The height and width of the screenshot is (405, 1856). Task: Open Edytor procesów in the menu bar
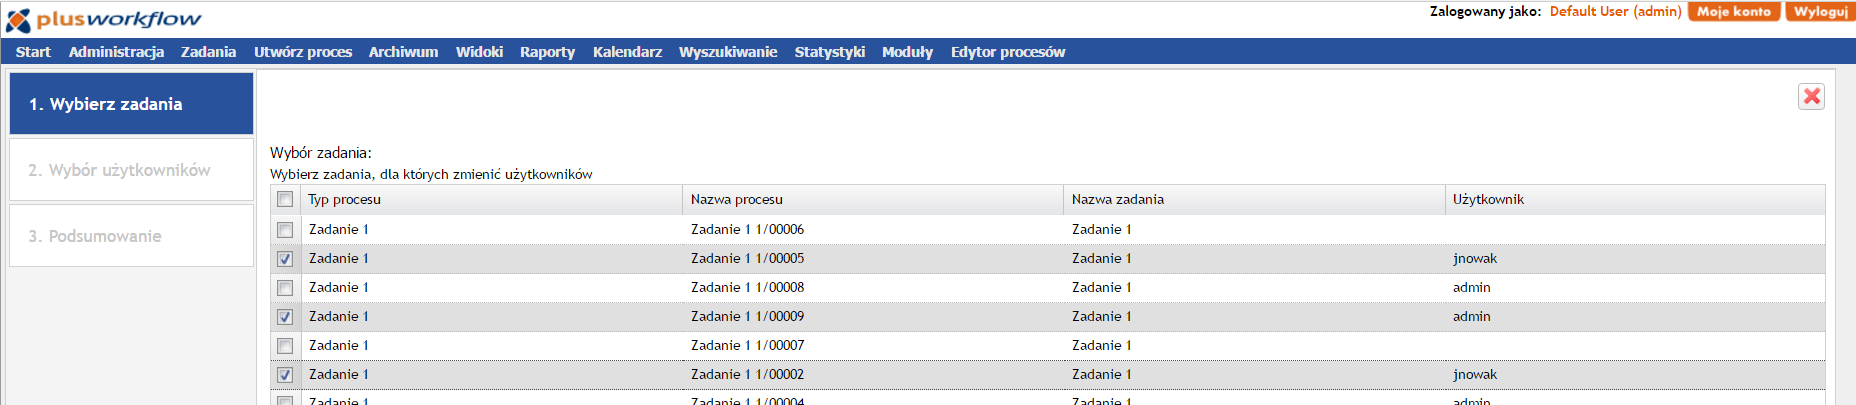coord(1008,52)
